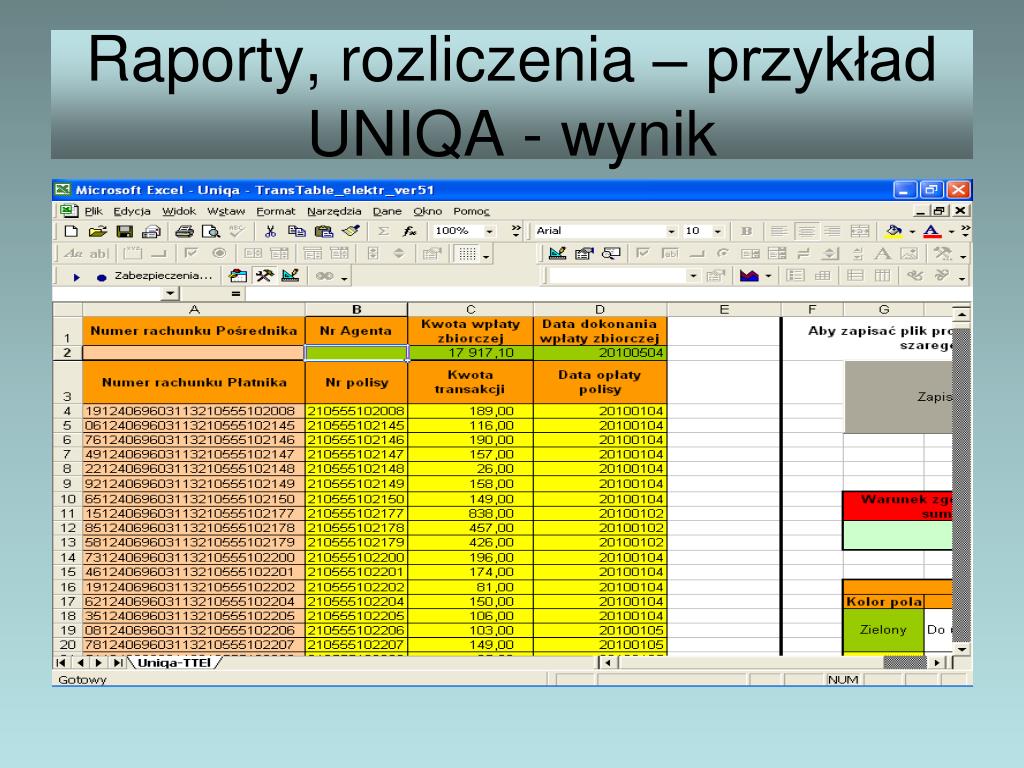Viewport: 1024px width, 768px height.
Task: Click the AutoSum sigma icon
Action: 383,231
